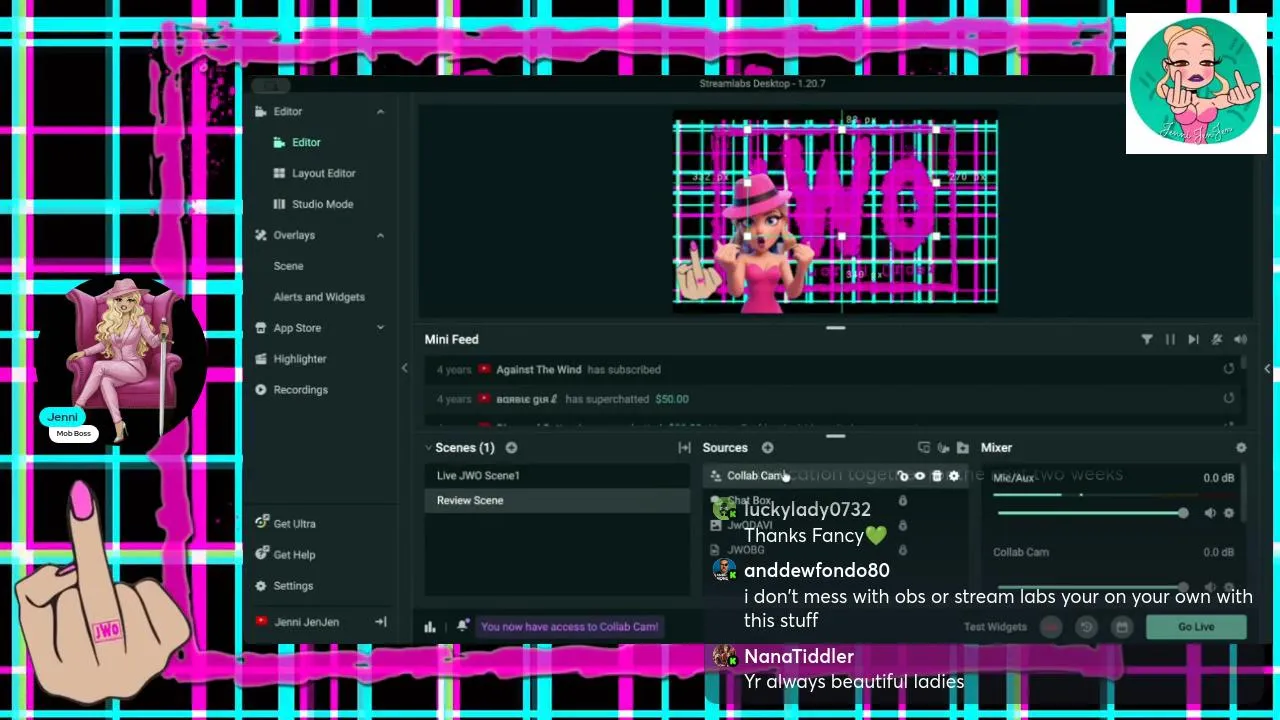Expand the App Store section chevron
Viewport: 1280px width, 720px height.
tap(380, 328)
